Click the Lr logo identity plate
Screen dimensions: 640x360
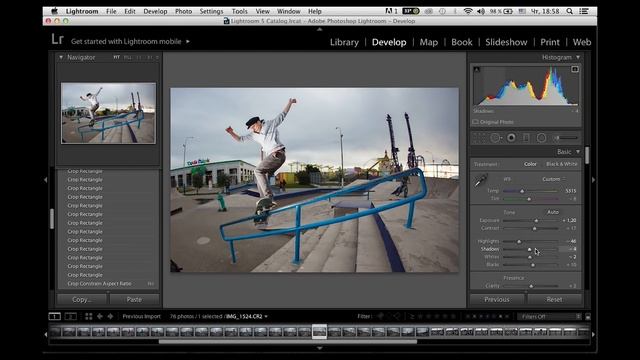pyautogui.click(x=58, y=39)
